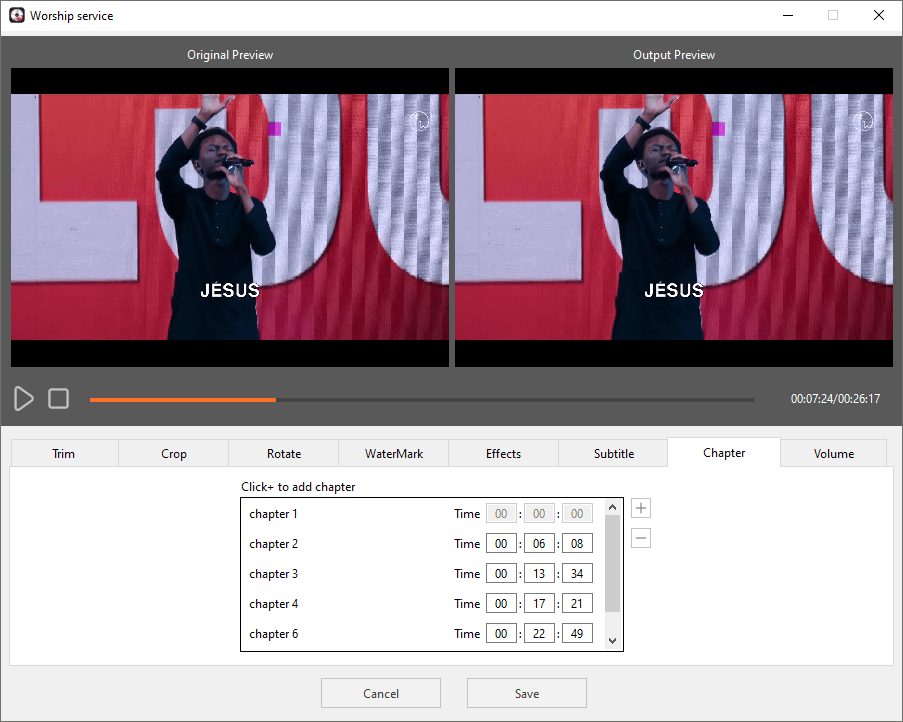Save the chapter changes
This screenshot has width=903, height=722.
526,692
